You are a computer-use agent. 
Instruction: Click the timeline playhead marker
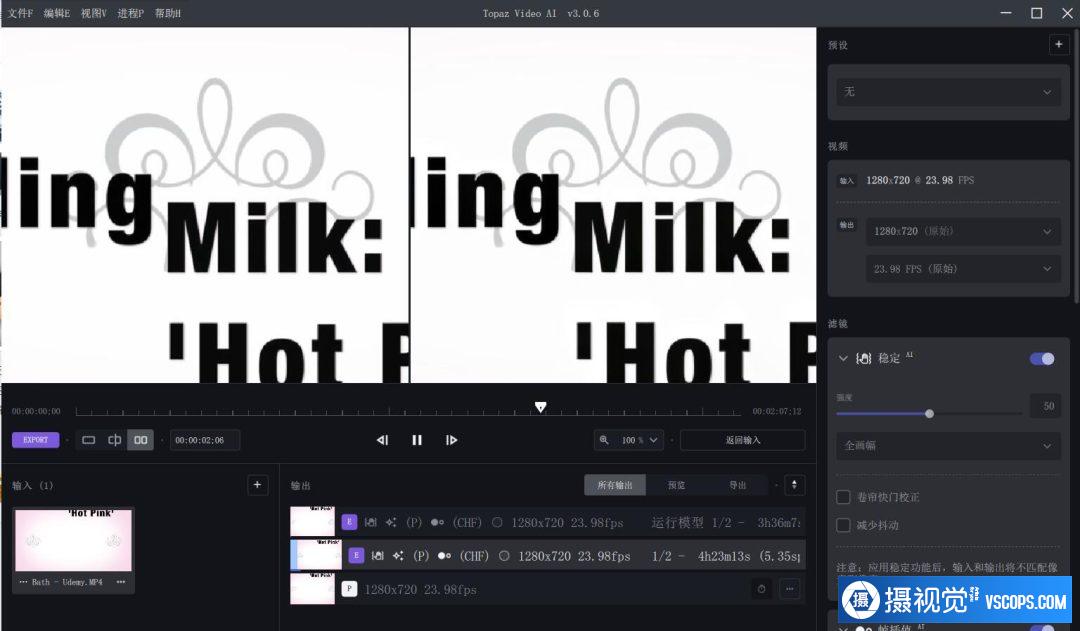click(541, 407)
